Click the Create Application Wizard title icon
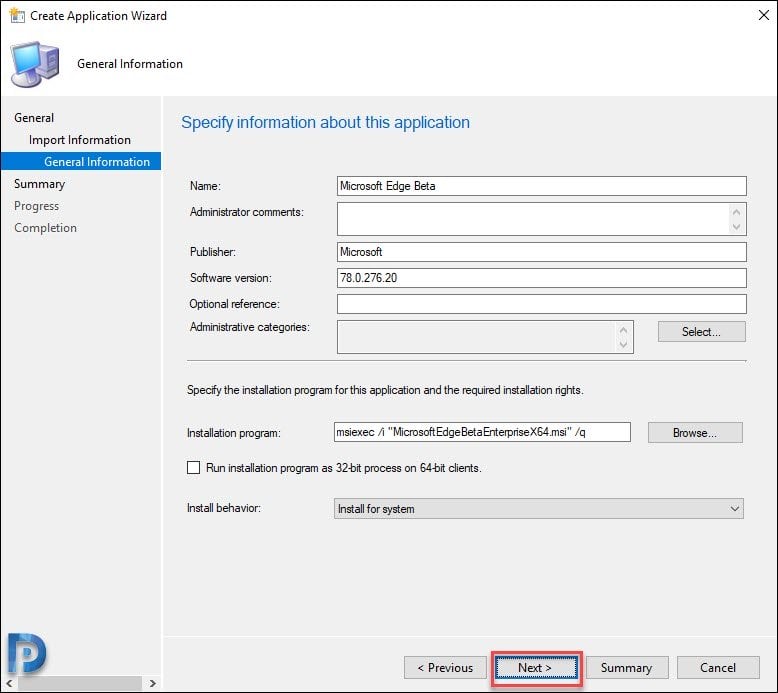The width and height of the screenshot is (778, 693). [x=17, y=15]
